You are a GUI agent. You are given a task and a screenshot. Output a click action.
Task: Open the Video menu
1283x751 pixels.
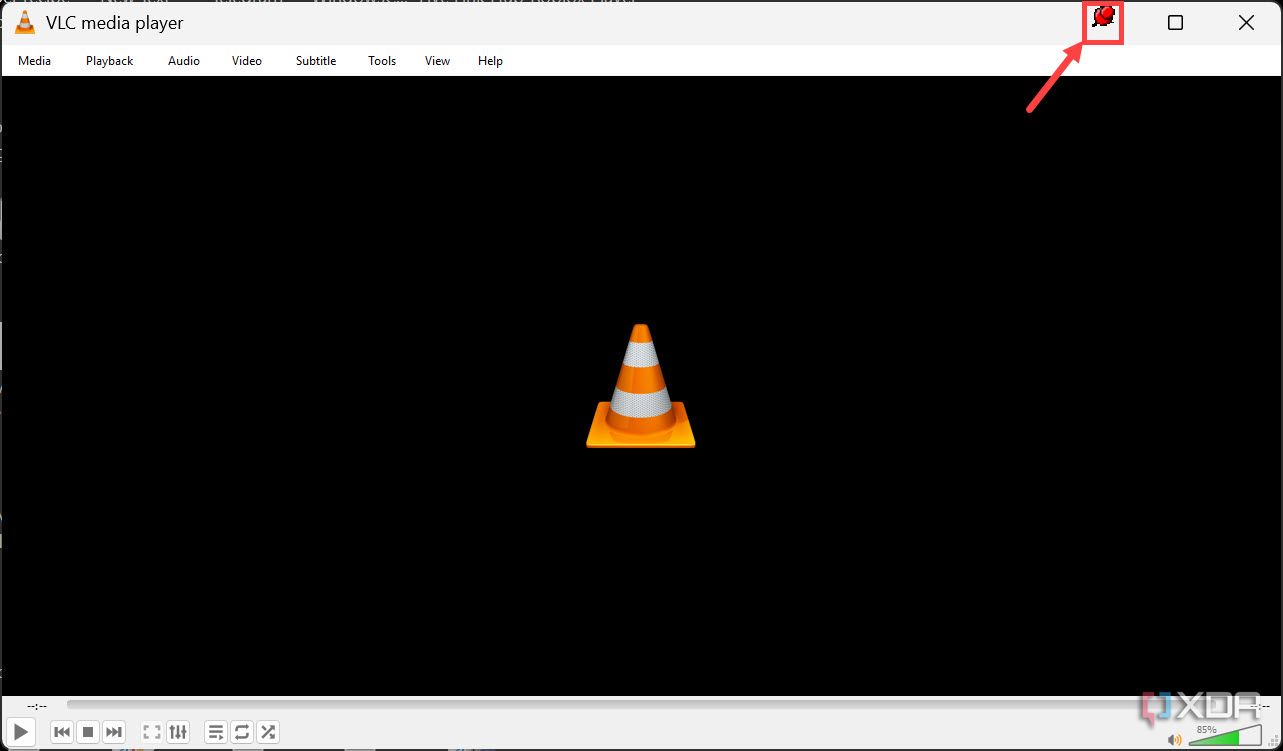(247, 61)
